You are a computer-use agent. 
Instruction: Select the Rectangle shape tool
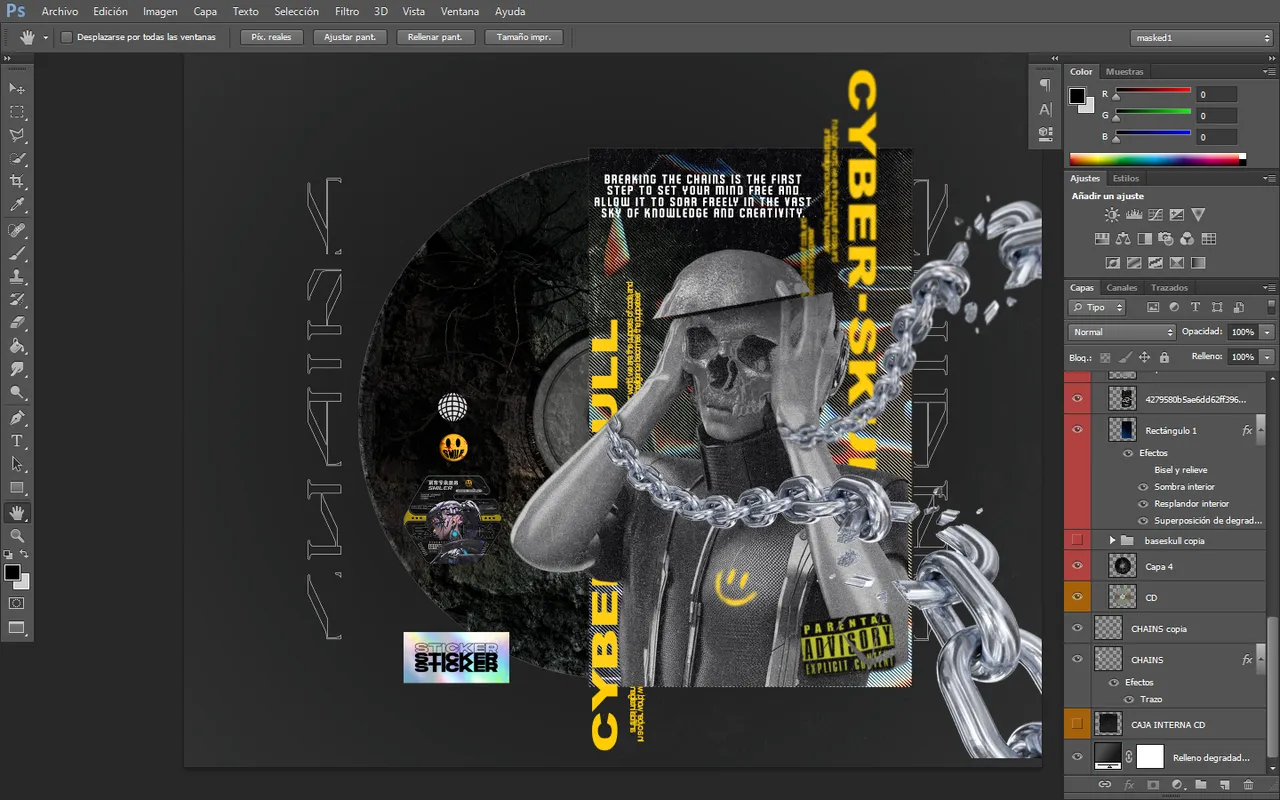point(17,488)
